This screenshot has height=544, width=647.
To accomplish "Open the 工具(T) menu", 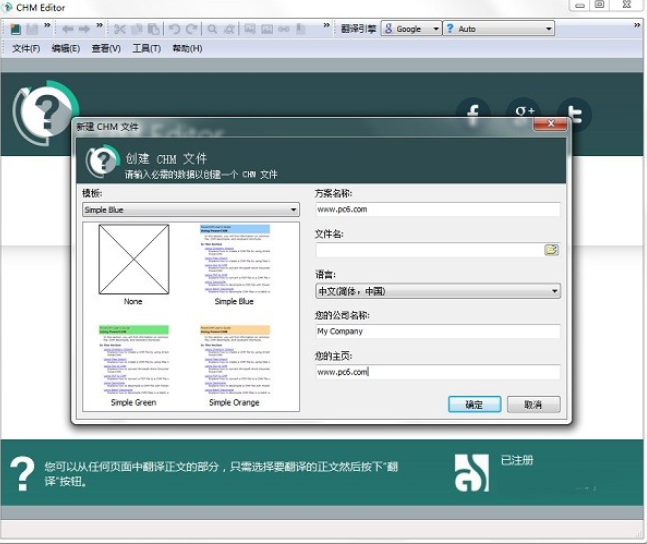I will tap(146, 49).
